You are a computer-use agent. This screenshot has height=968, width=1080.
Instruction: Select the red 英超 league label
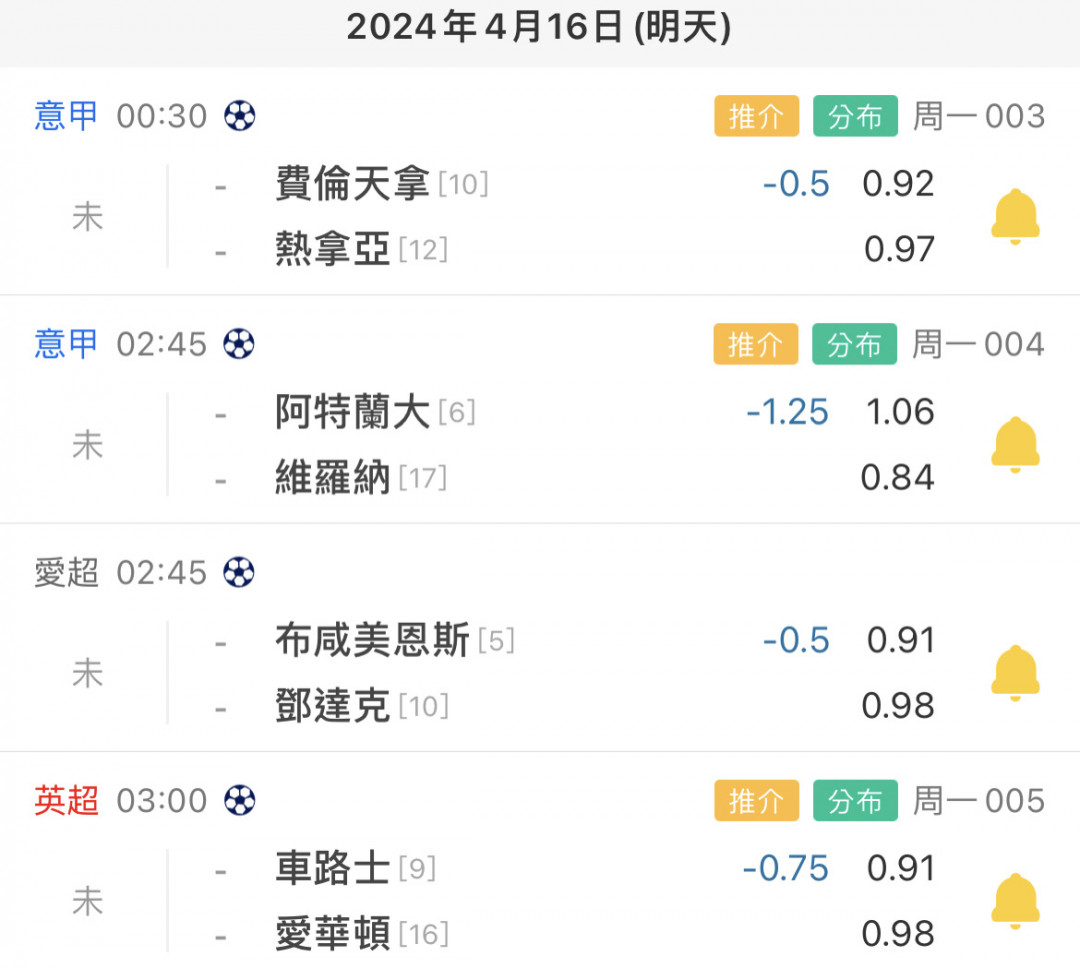point(66,801)
